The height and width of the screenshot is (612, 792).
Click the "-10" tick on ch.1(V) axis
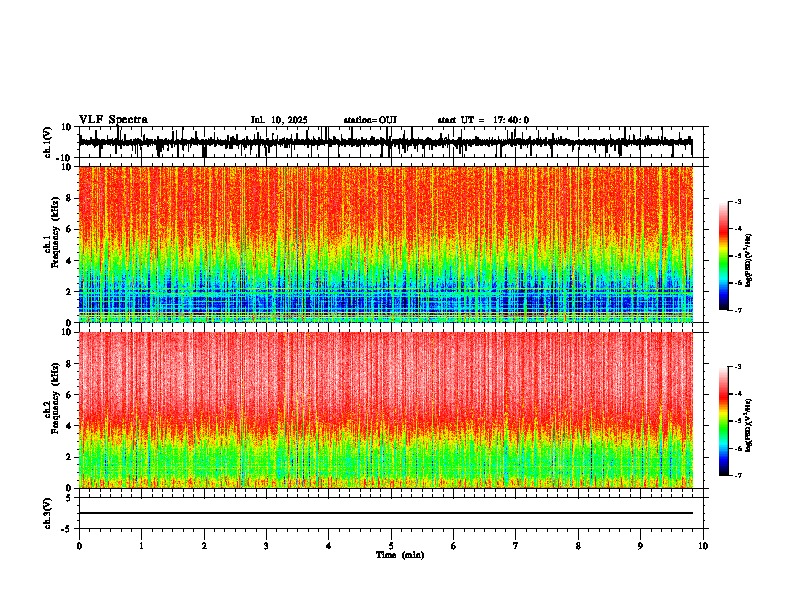[65, 158]
